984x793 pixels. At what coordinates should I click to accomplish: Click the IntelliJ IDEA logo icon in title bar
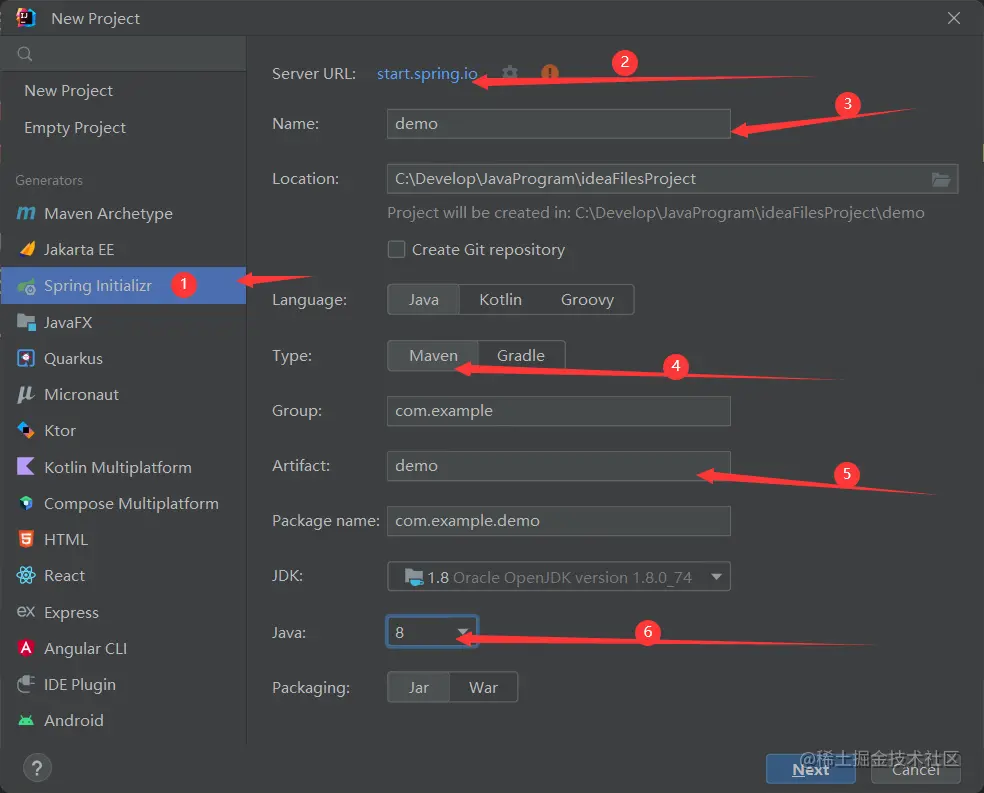tap(26, 18)
